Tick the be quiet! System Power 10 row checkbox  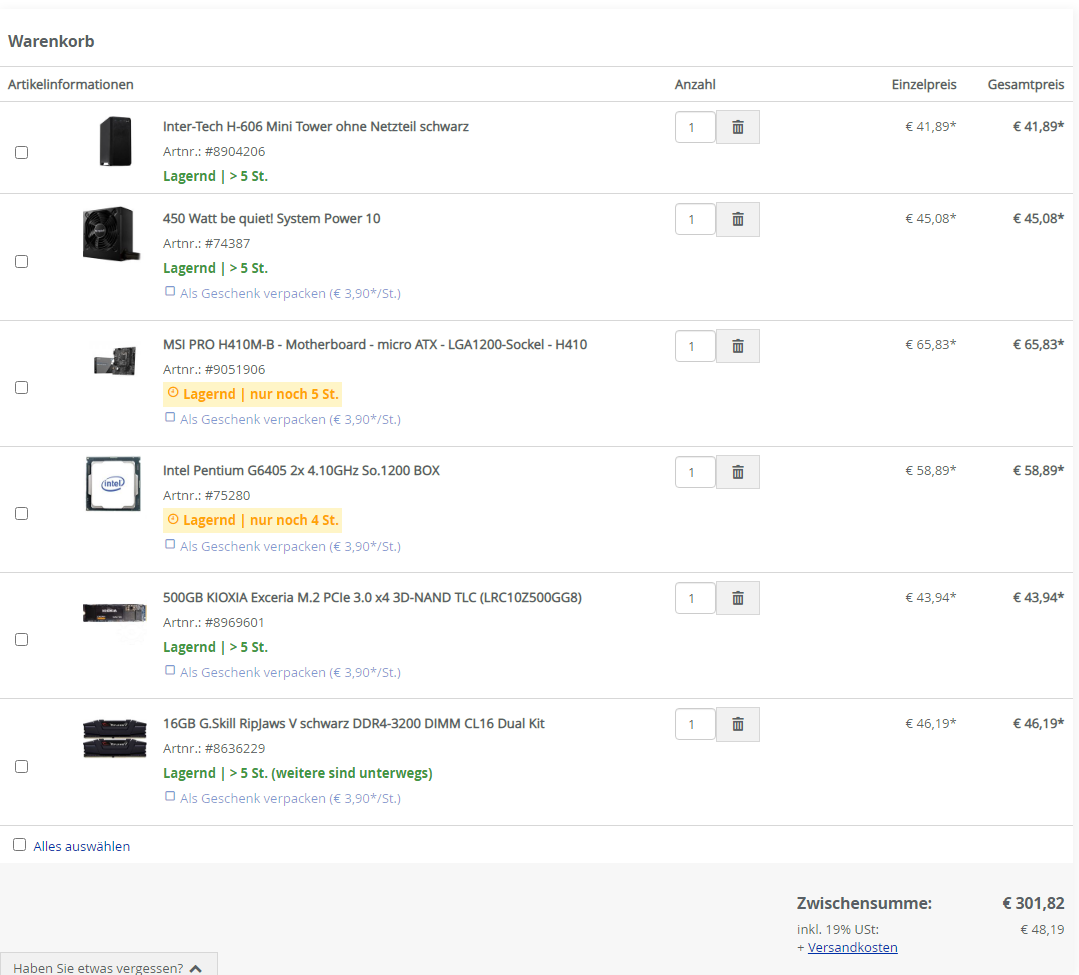coord(21,261)
